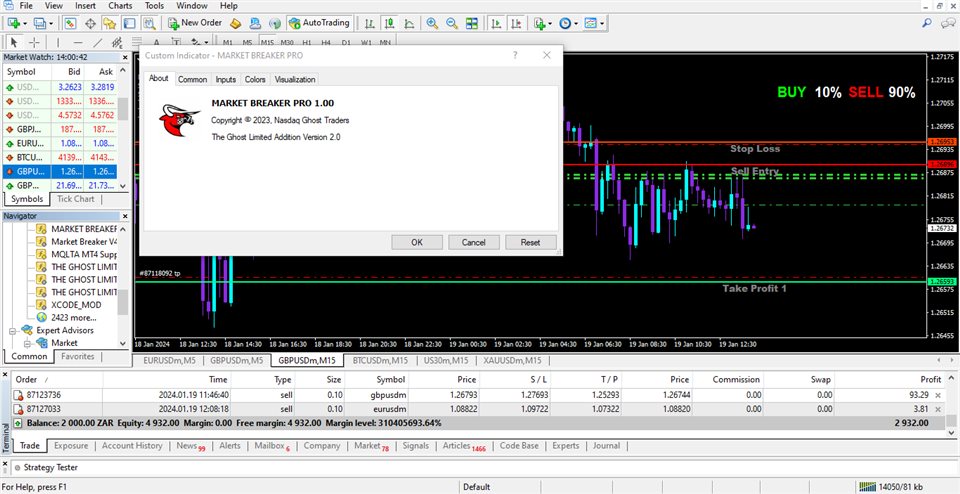Viewport: 960px width, 494px height.
Task: Toggle the AutoTrading button
Action: coord(318,23)
